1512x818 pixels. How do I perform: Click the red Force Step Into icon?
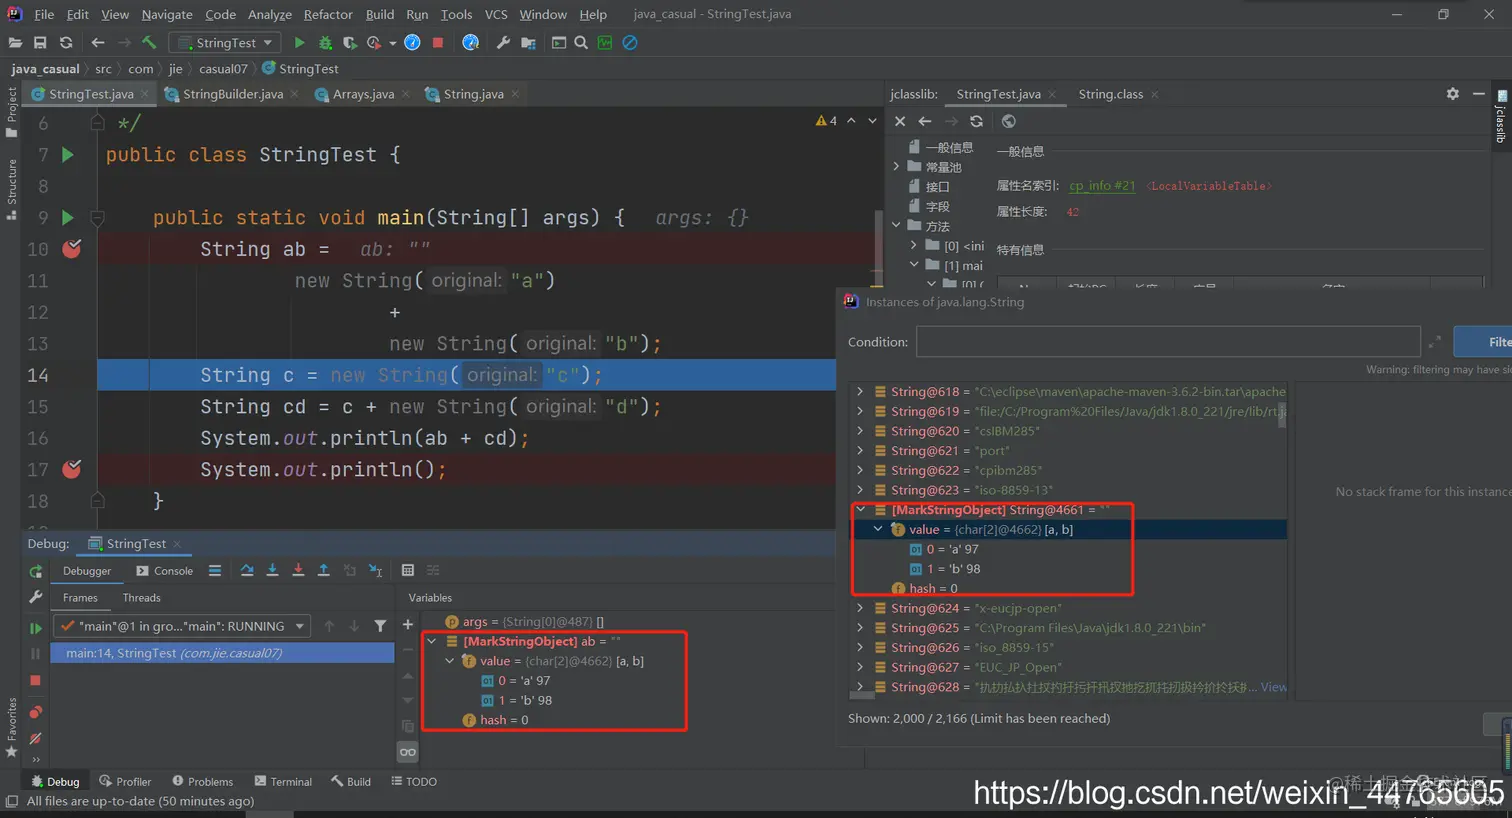(x=298, y=570)
